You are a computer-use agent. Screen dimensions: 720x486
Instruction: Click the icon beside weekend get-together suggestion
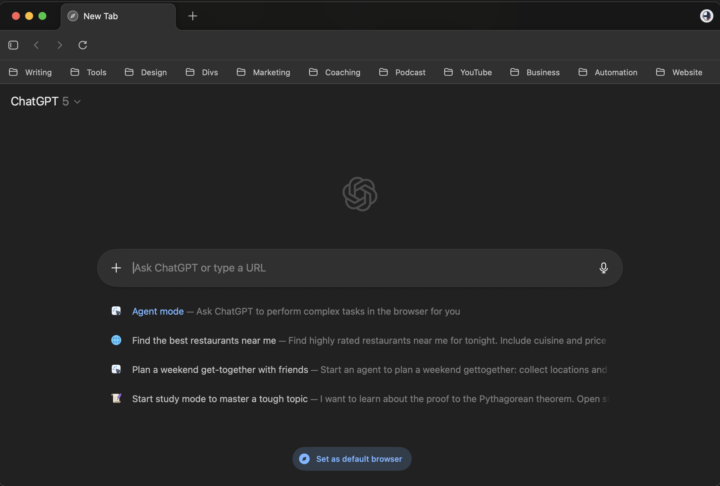coord(116,369)
